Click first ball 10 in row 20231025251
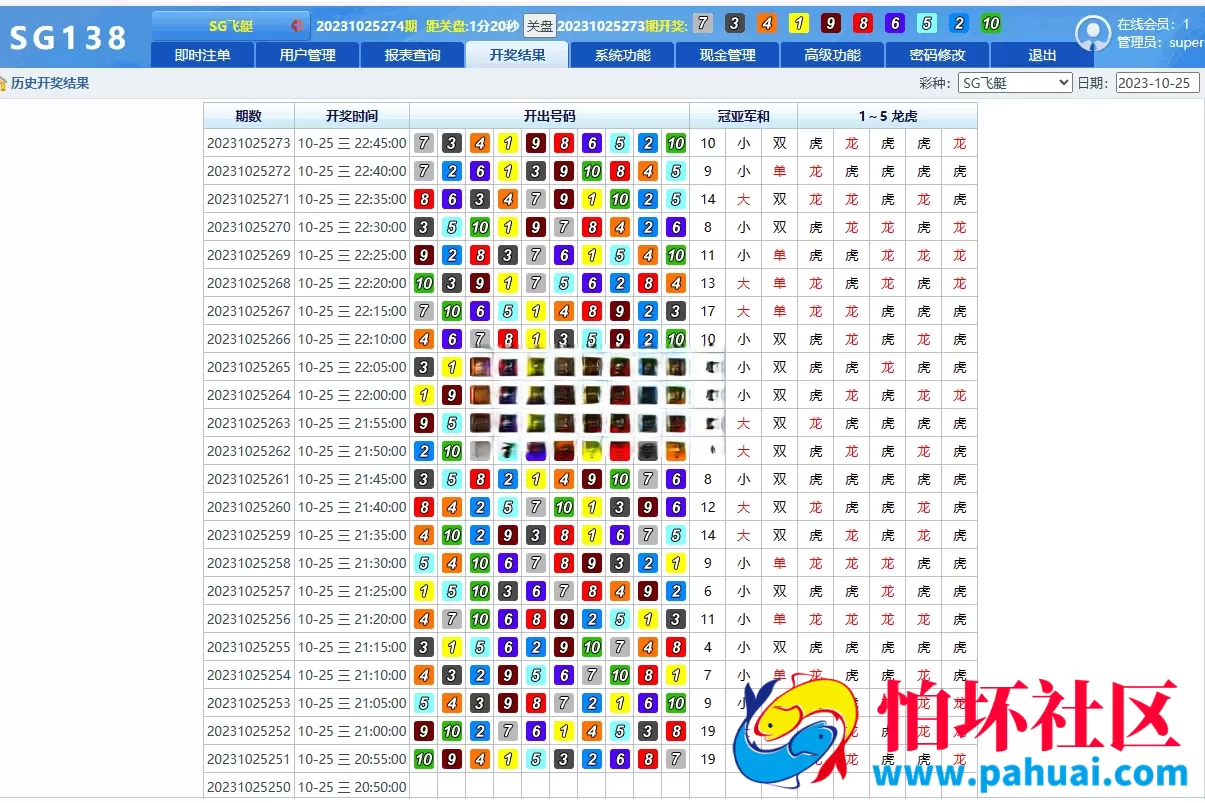1205x803 pixels. pyautogui.click(x=424, y=759)
